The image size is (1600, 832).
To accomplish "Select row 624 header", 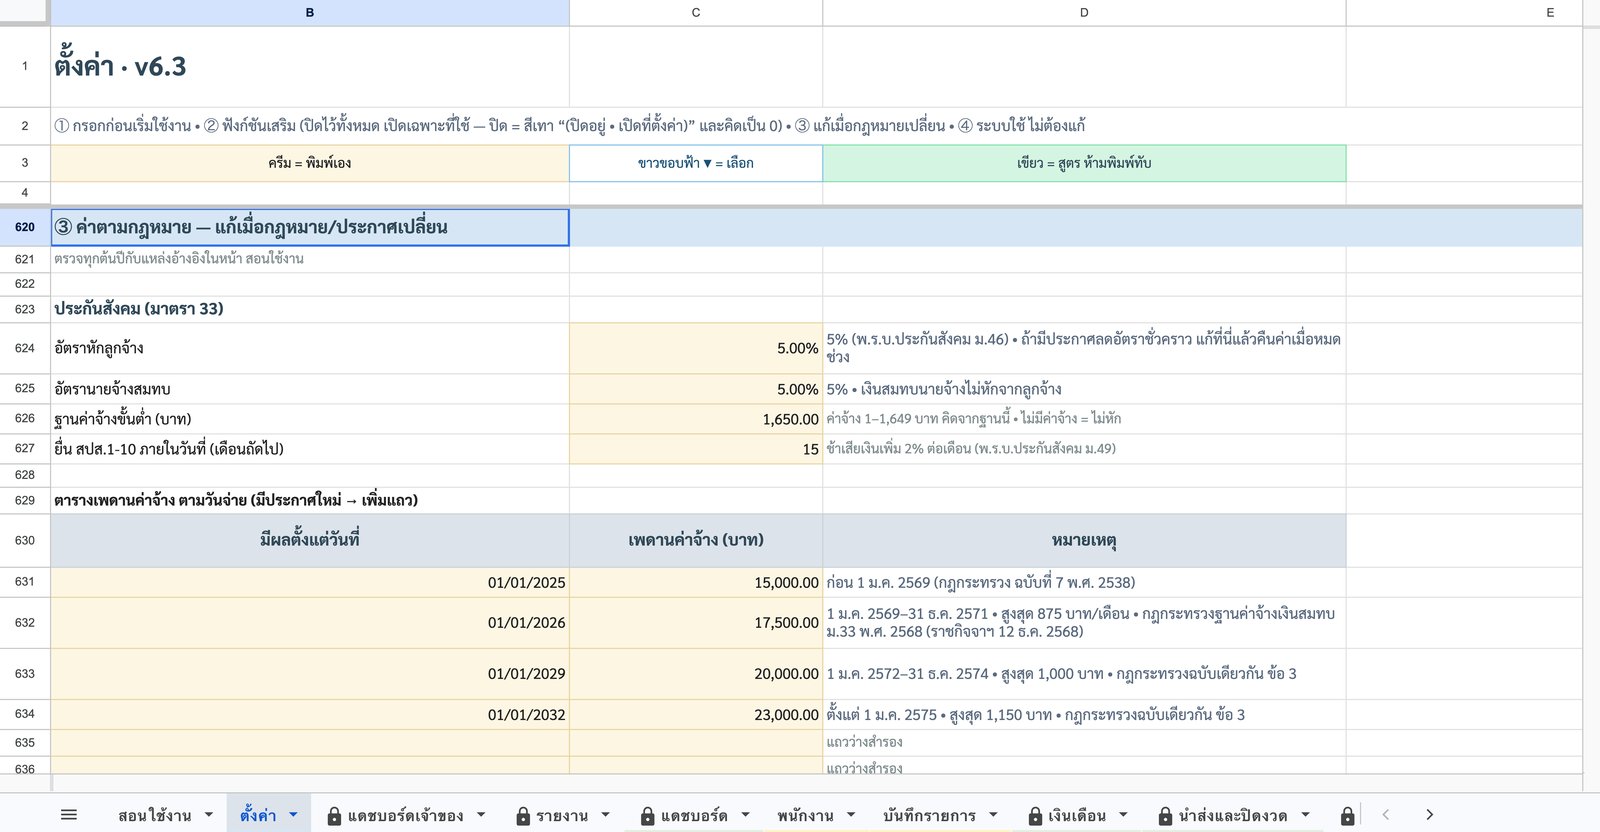I will pos(25,348).
